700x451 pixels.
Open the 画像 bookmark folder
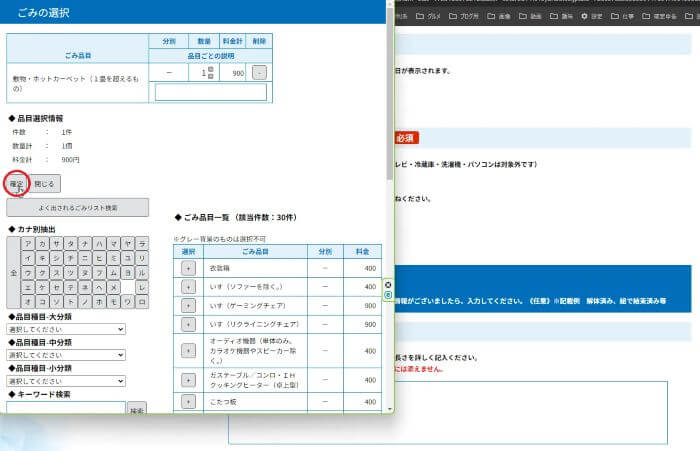[x=499, y=16]
